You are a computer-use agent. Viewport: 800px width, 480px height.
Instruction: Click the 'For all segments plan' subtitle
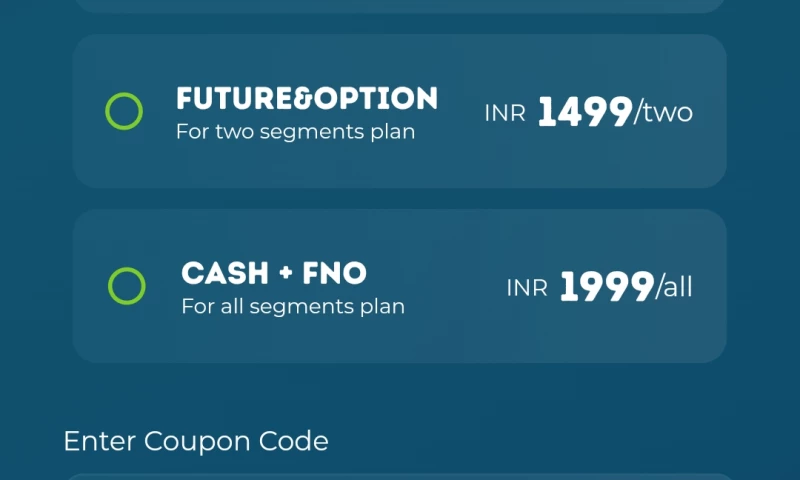[x=293, y=306]
